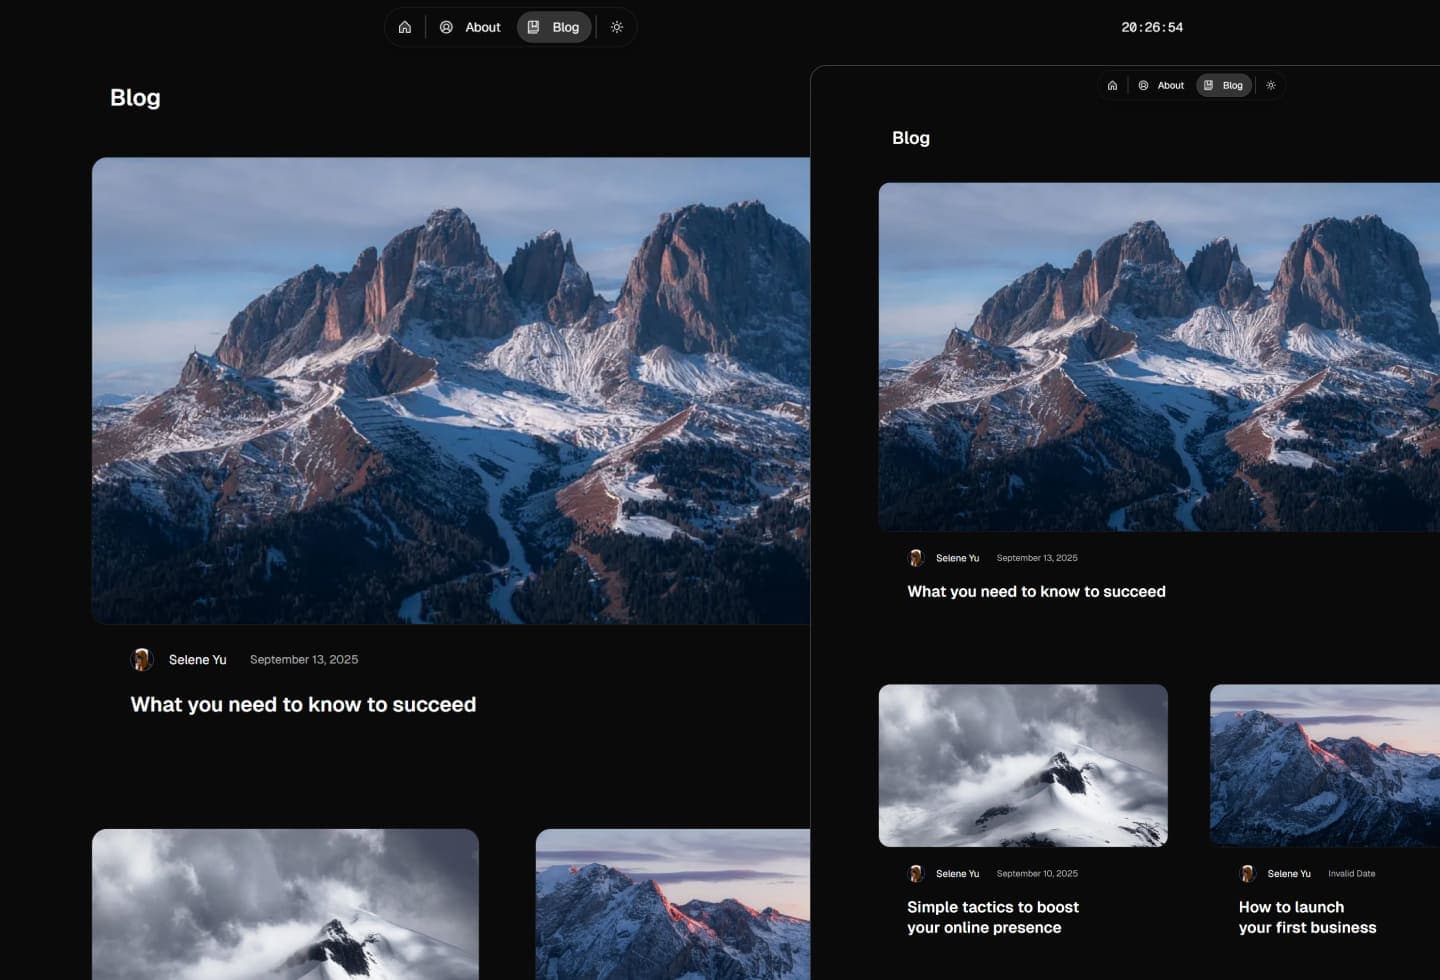The image size is (1440, 980).
Task: Click the September 10, 2025 date
Action: 1037,873
